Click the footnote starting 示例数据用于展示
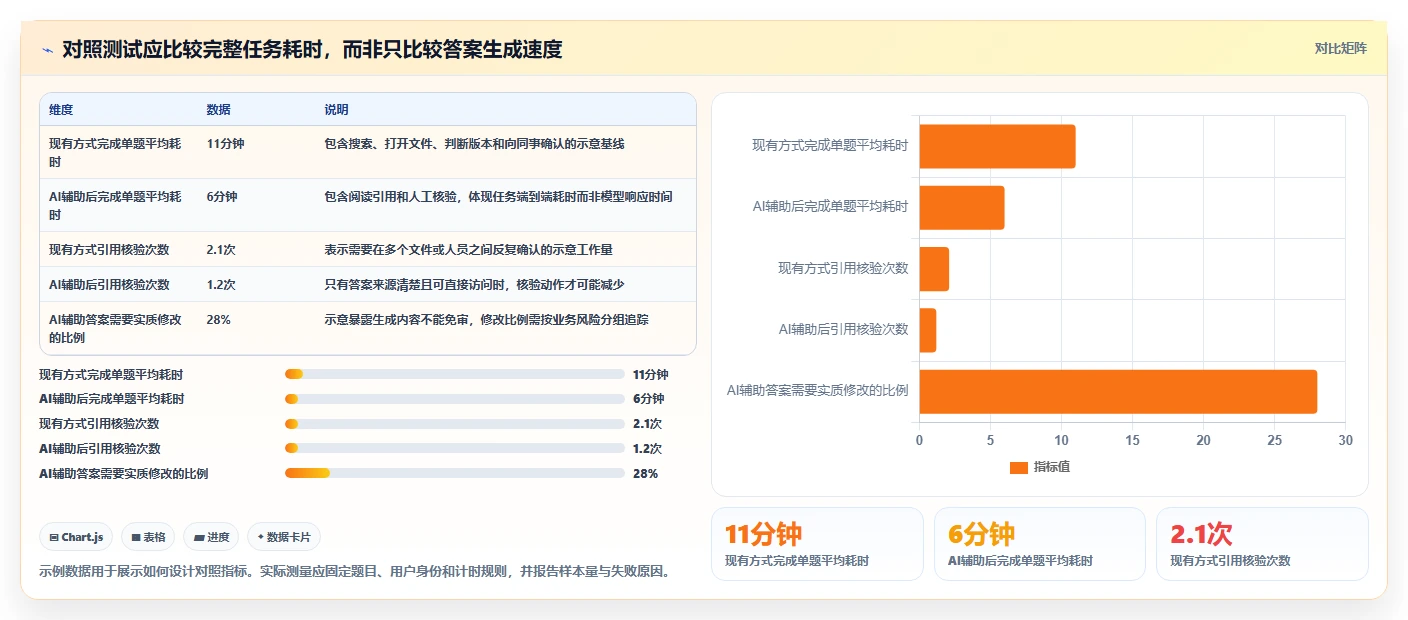The image size is (1408, 620). [x=354, y=572]
